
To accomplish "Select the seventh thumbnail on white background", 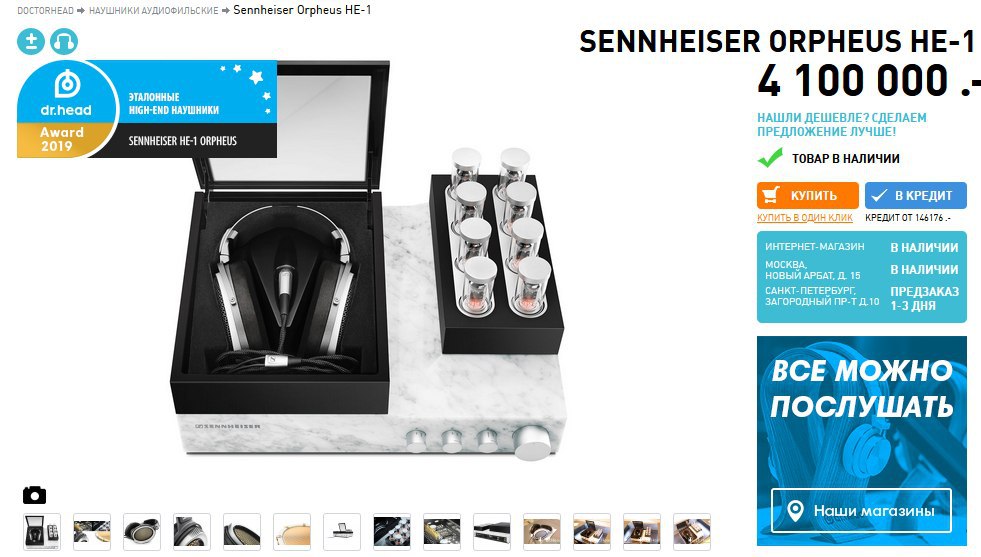I will click(342, 532).
